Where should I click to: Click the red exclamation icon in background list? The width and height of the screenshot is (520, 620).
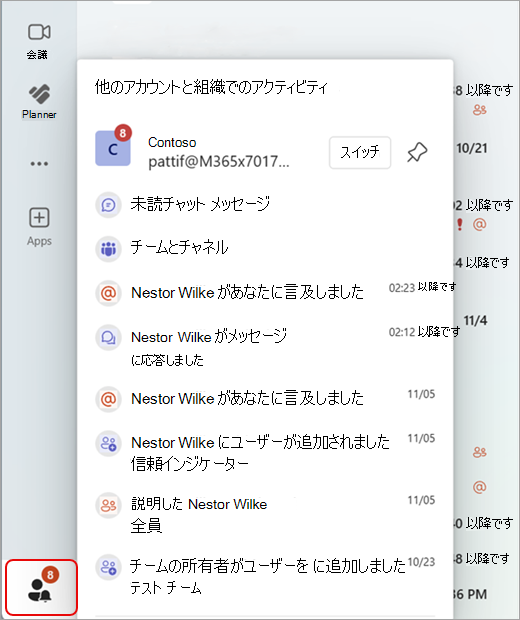[x=459, y=224]
